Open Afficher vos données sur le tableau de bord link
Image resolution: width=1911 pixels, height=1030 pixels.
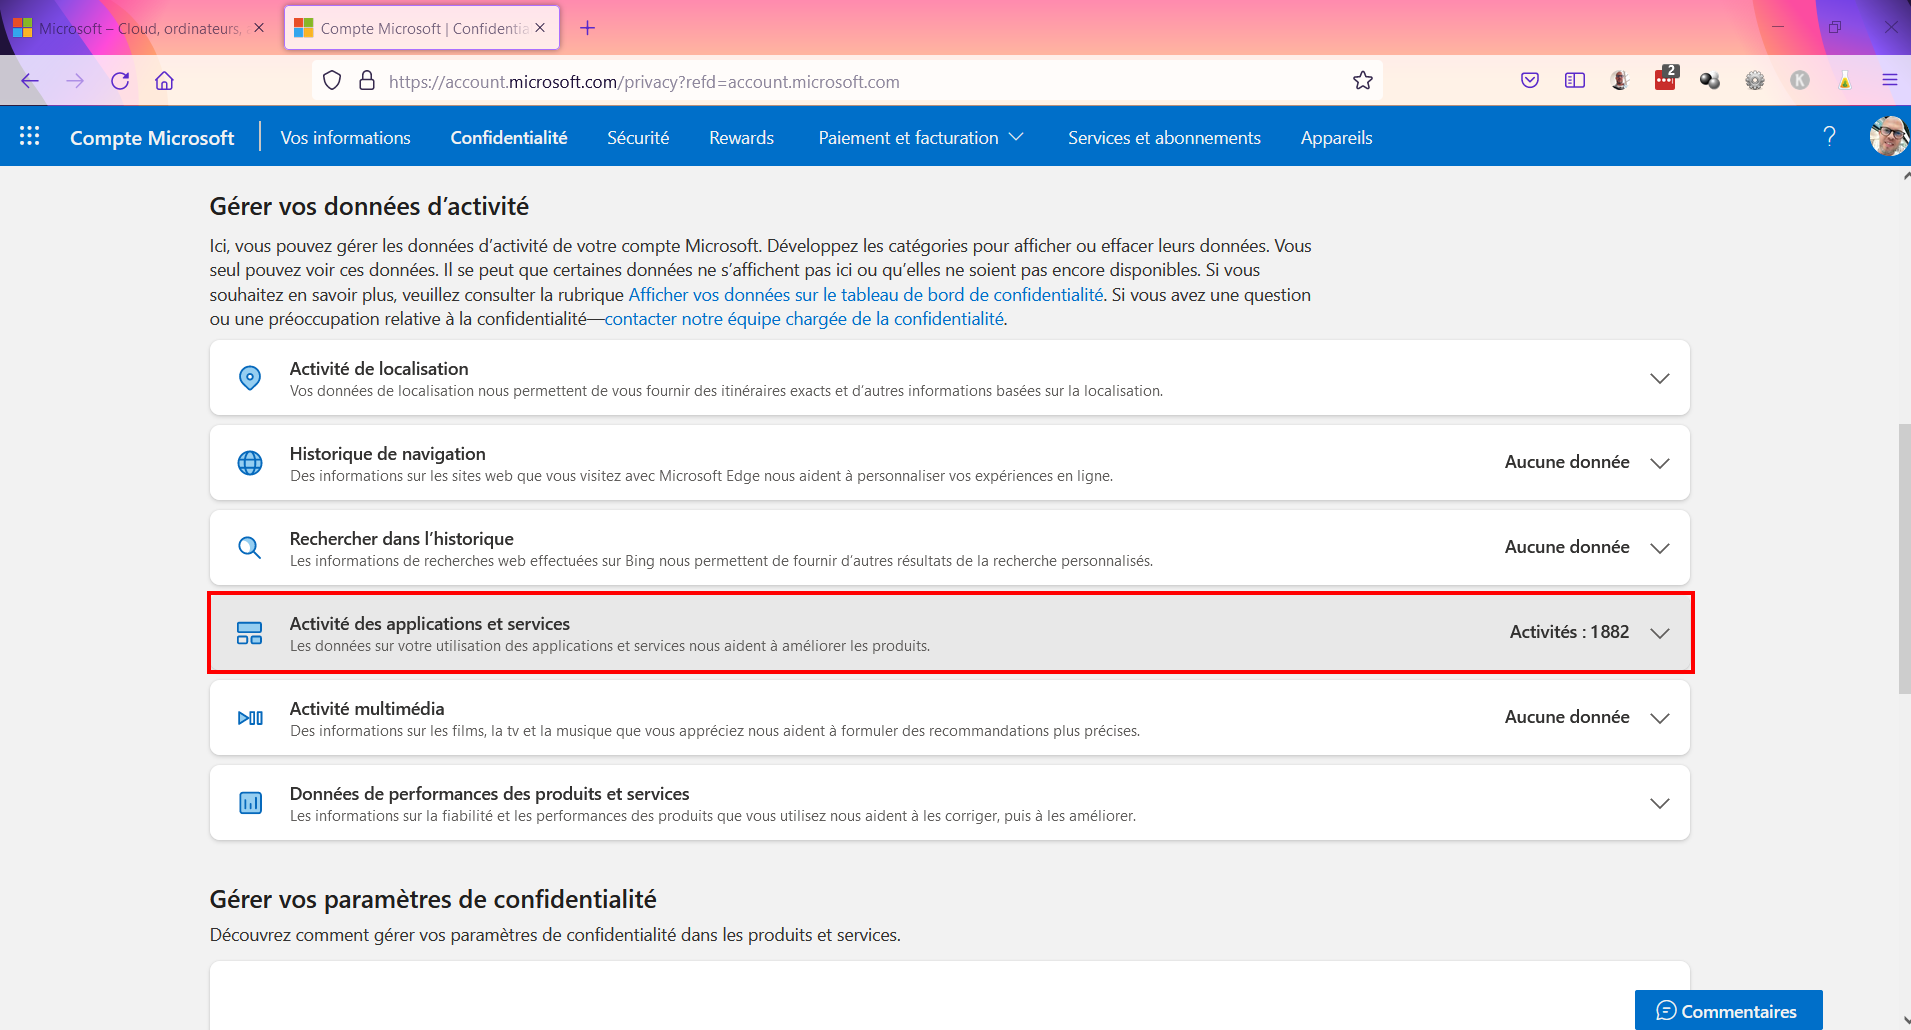coord(866,295)
